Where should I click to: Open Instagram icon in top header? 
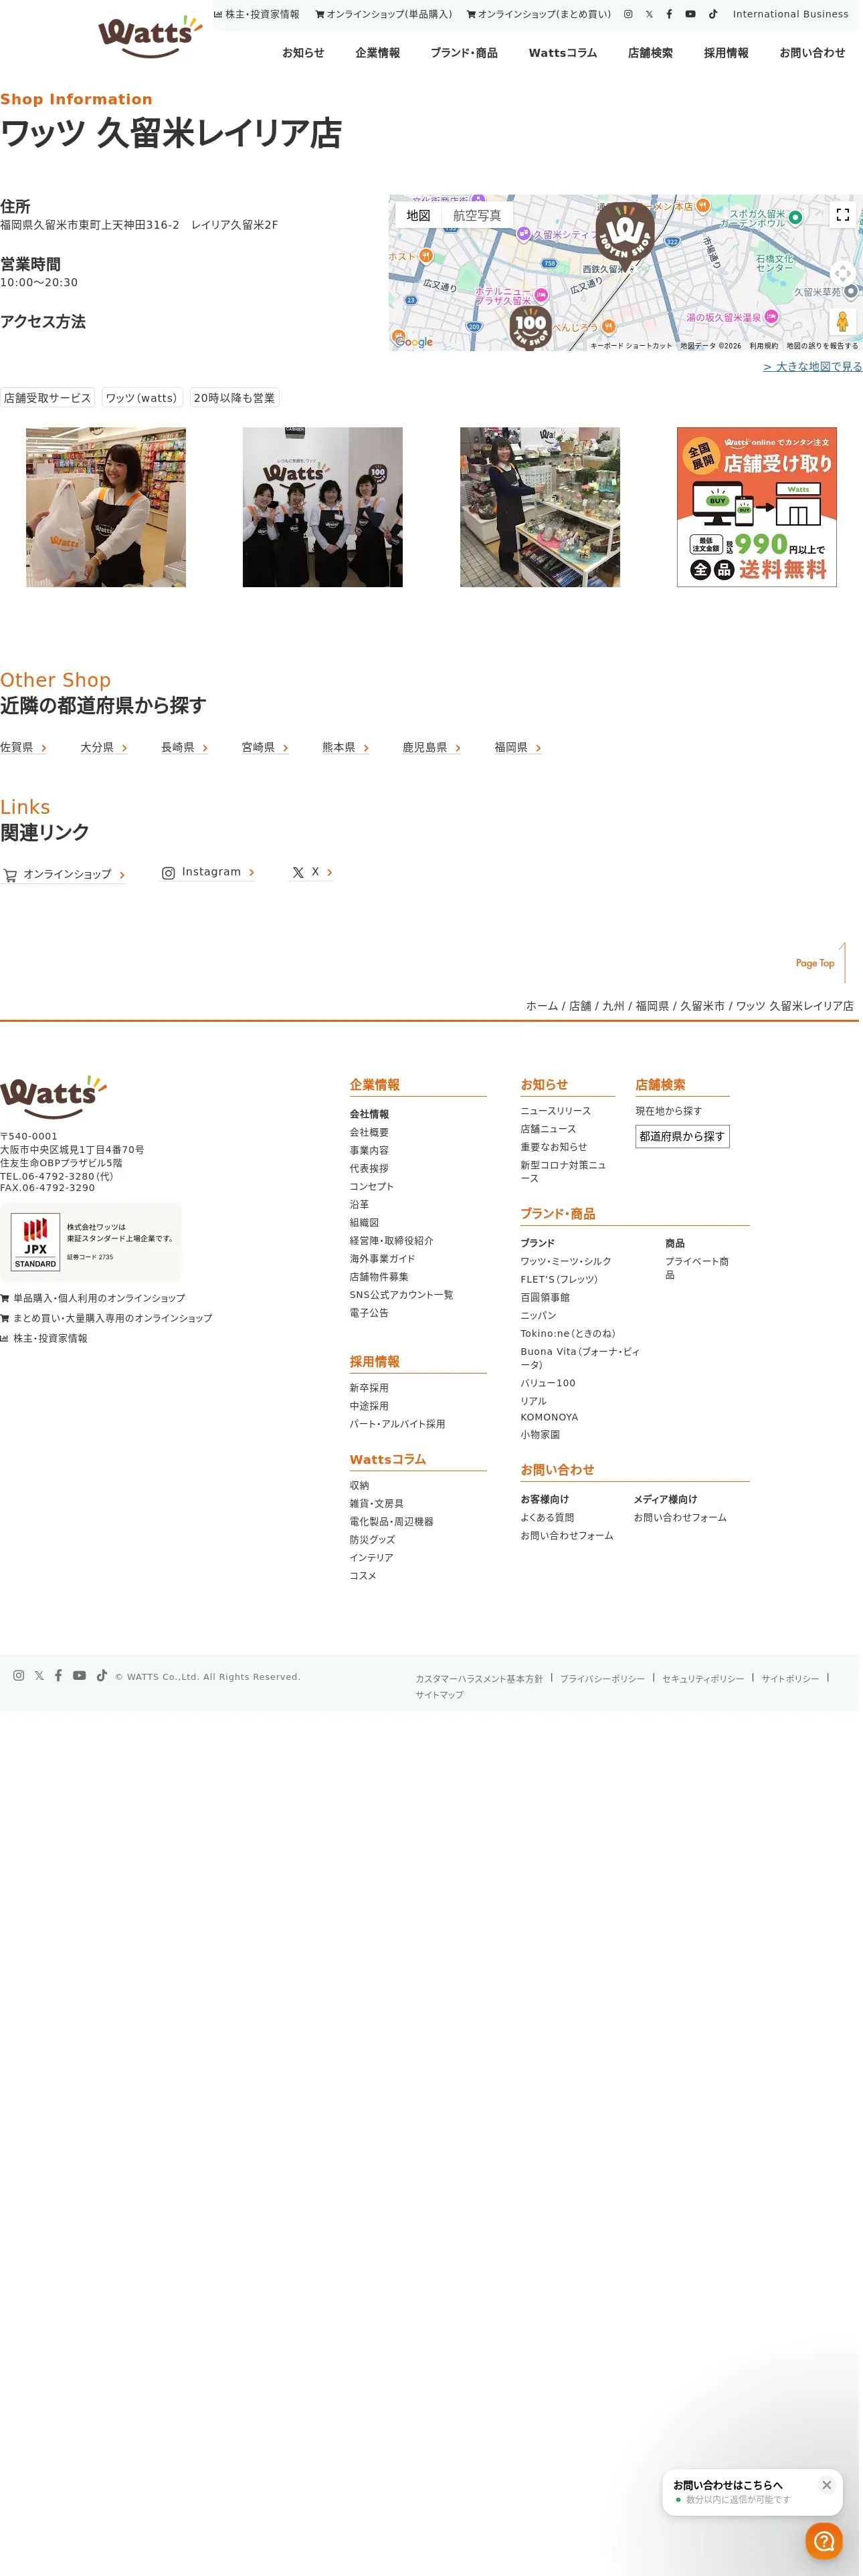628,14
